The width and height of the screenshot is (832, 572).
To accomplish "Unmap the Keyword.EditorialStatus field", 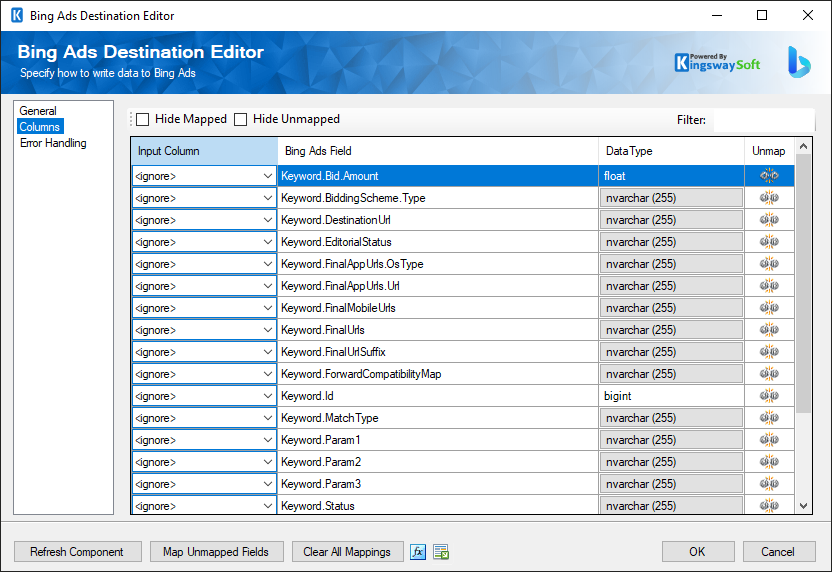I will pos(769,242).
